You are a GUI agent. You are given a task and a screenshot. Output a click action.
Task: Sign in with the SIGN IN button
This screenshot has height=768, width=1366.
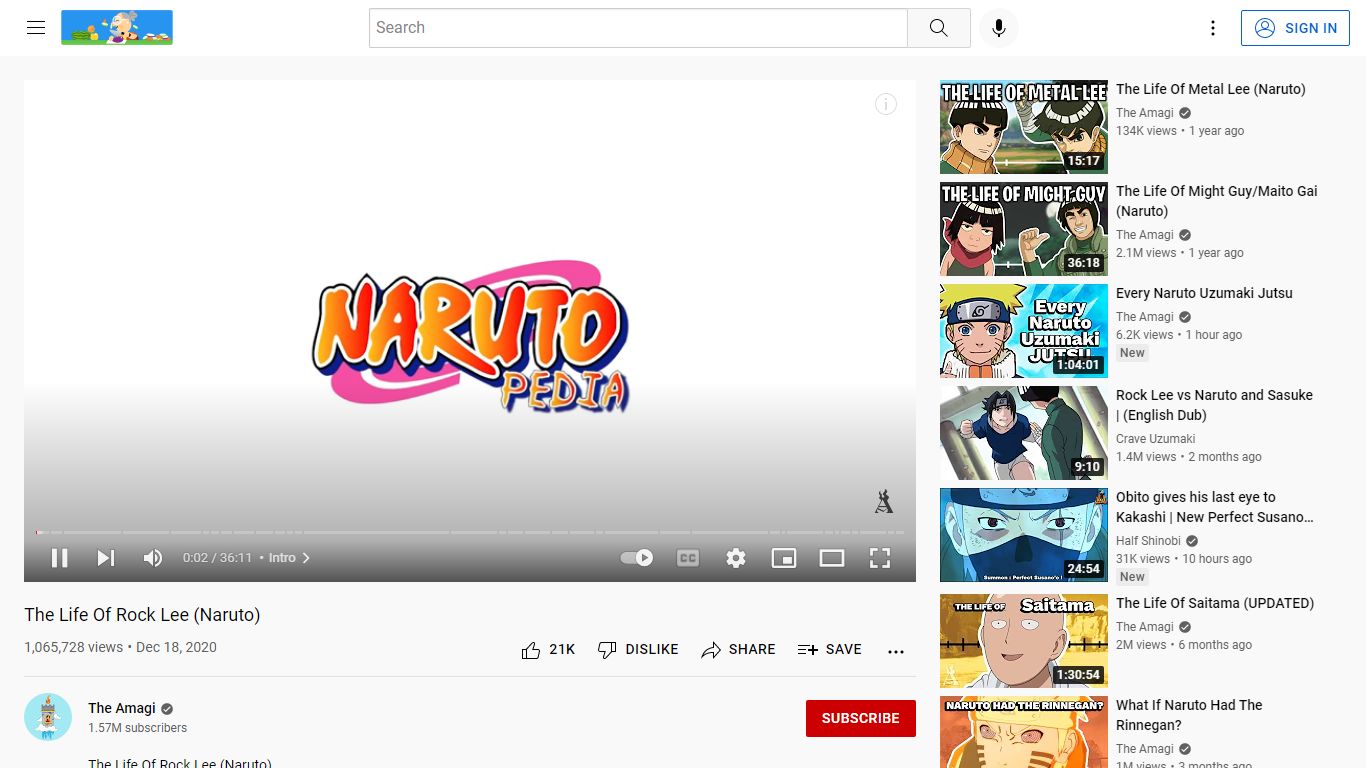point(1295,28)
